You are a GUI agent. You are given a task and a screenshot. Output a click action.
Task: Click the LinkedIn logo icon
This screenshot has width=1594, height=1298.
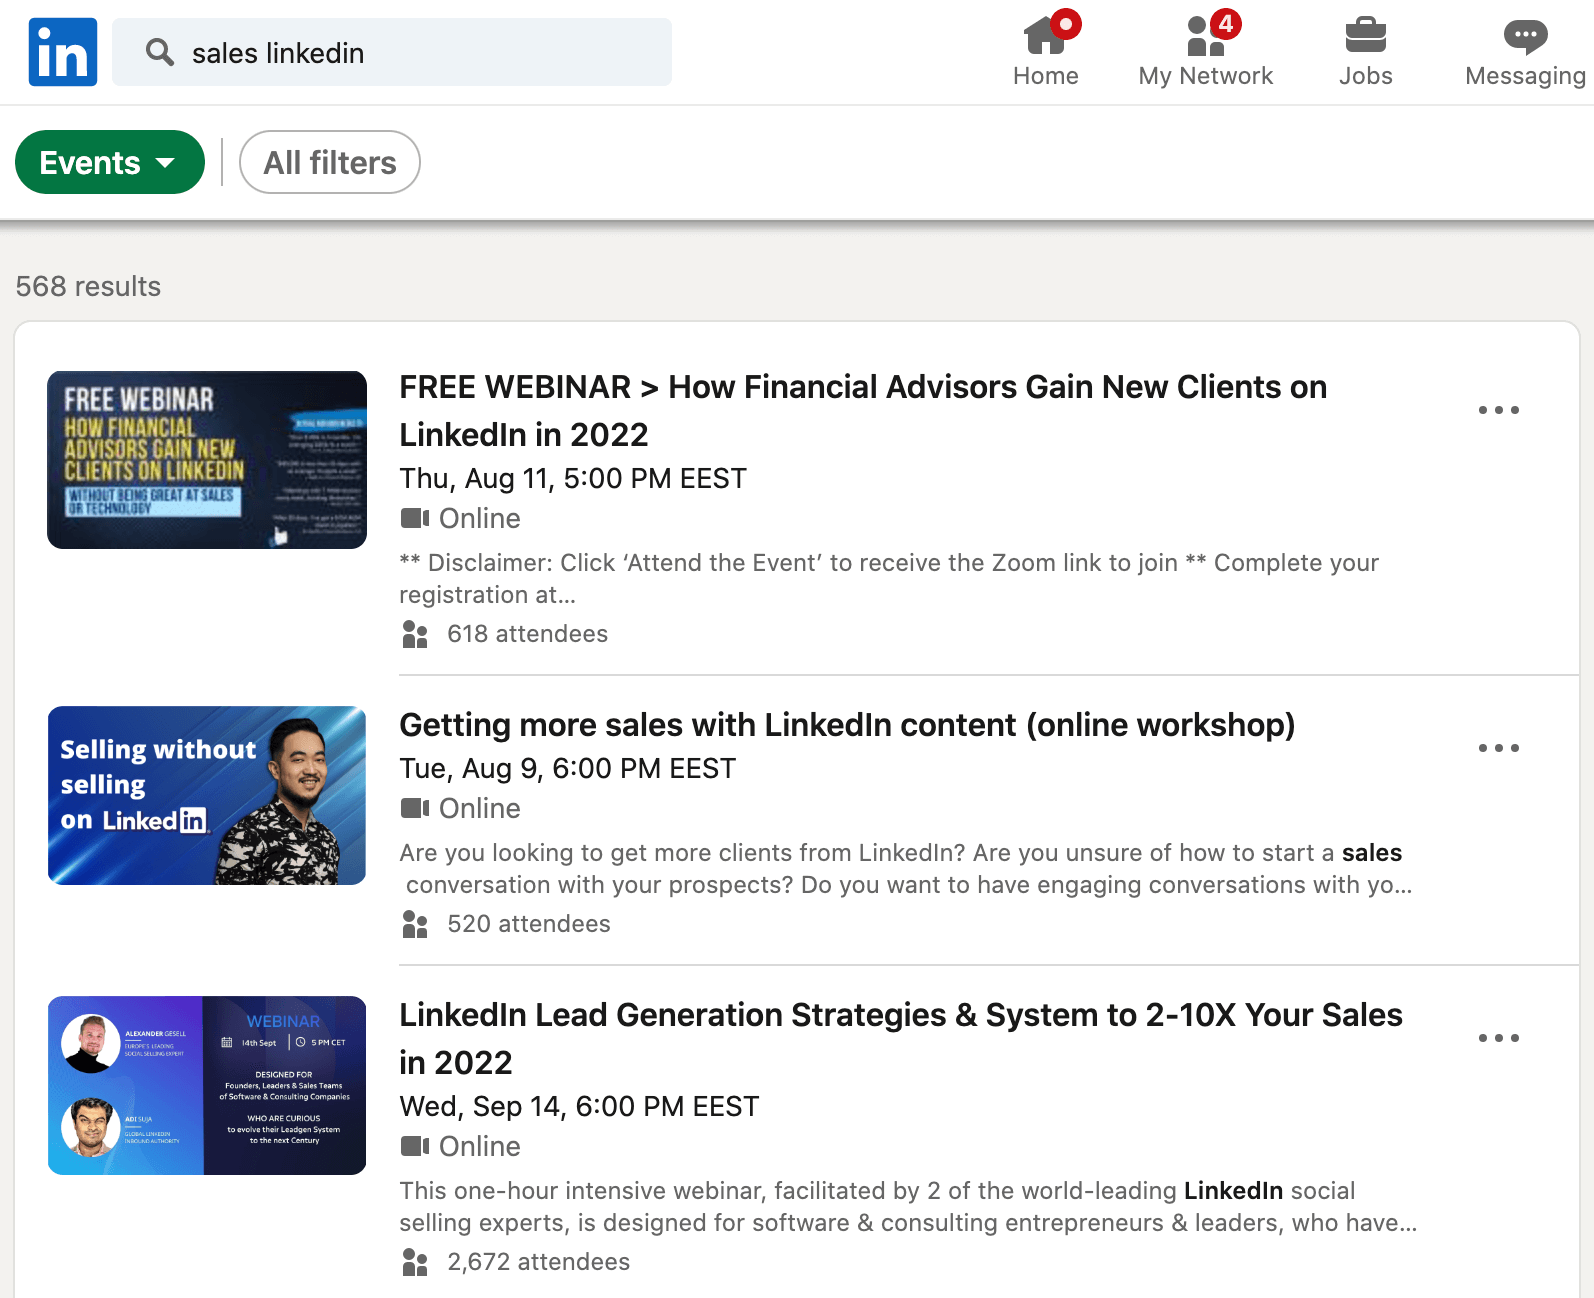(x=63, y=52)
